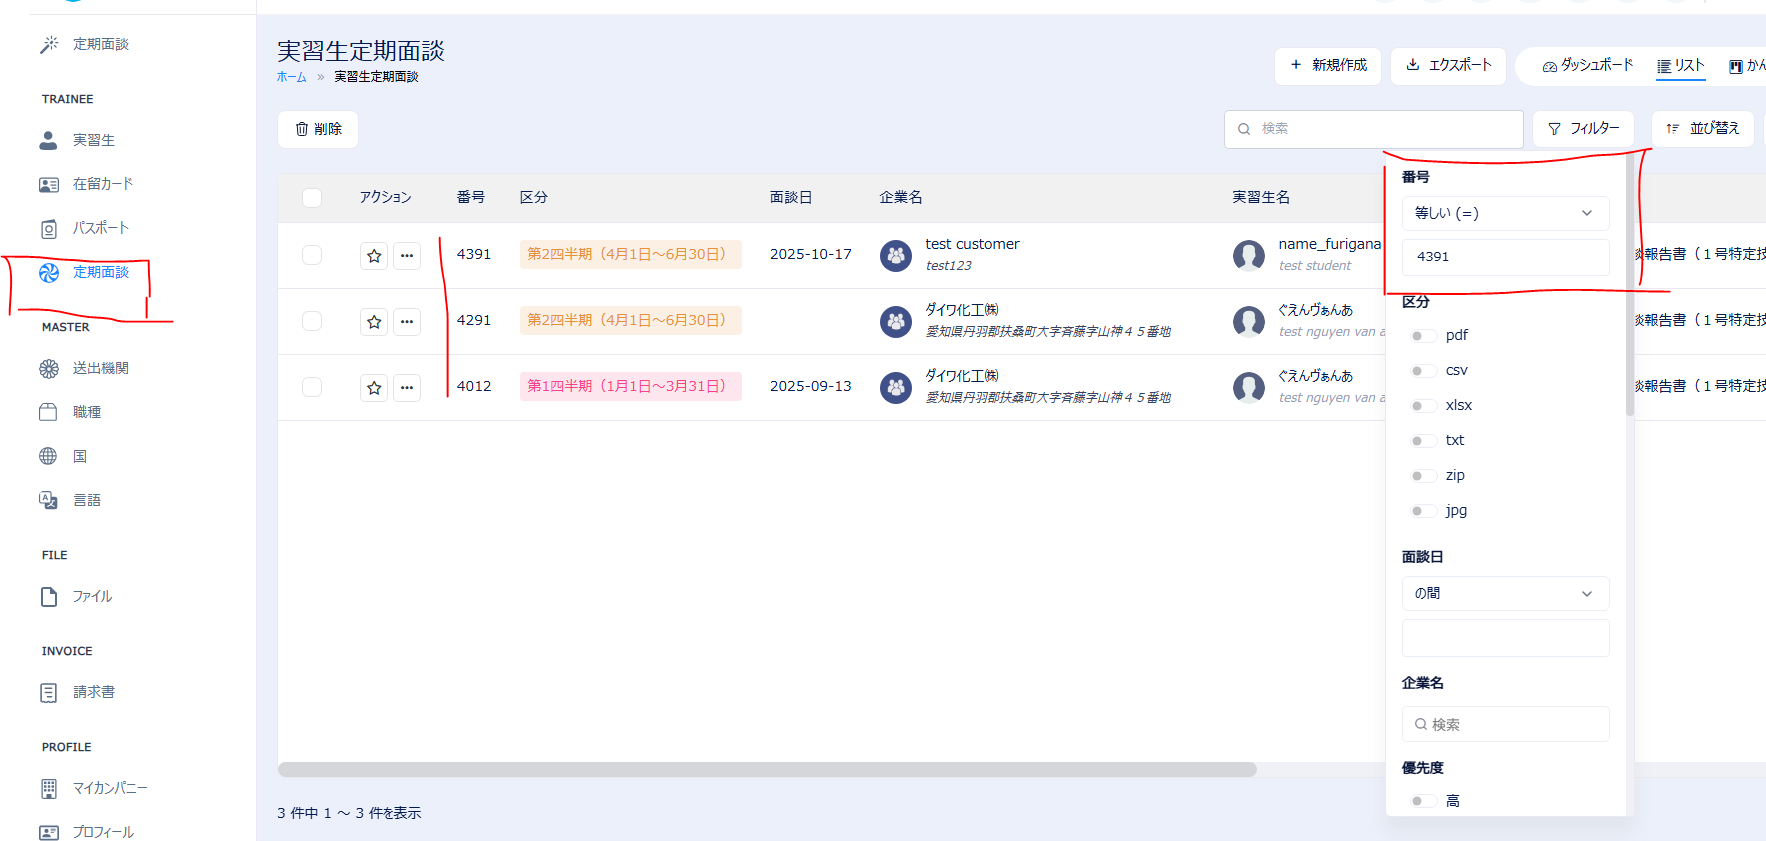Expand the 等しい (=) operator dropdown
Screen dimensions: 1766x841
point(1505,213)
